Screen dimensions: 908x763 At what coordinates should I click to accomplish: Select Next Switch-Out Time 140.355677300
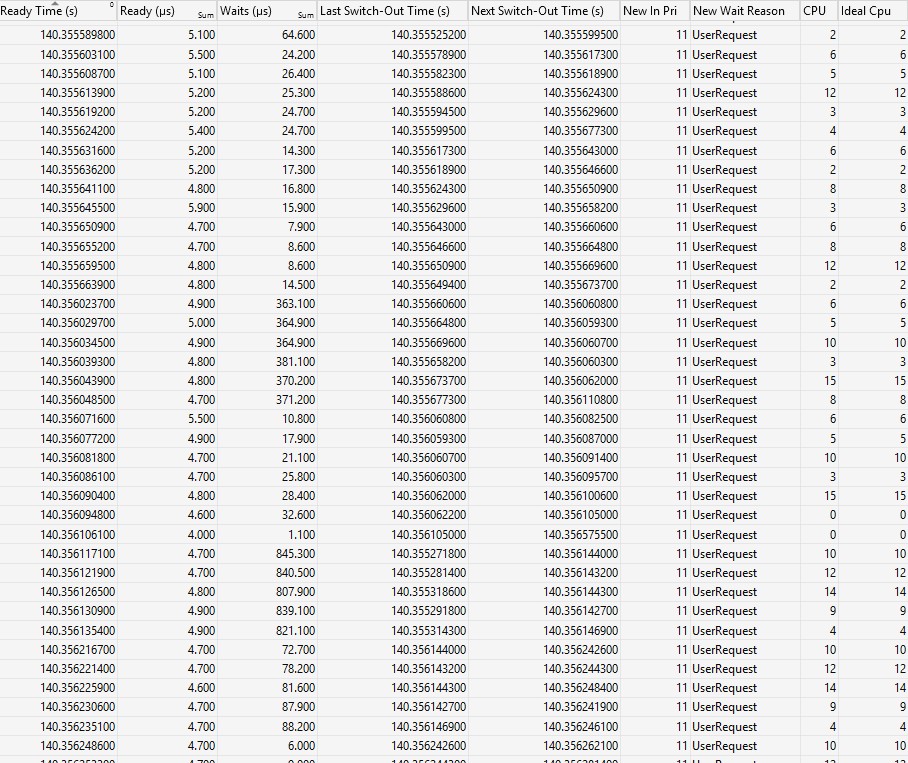[580, 131]
